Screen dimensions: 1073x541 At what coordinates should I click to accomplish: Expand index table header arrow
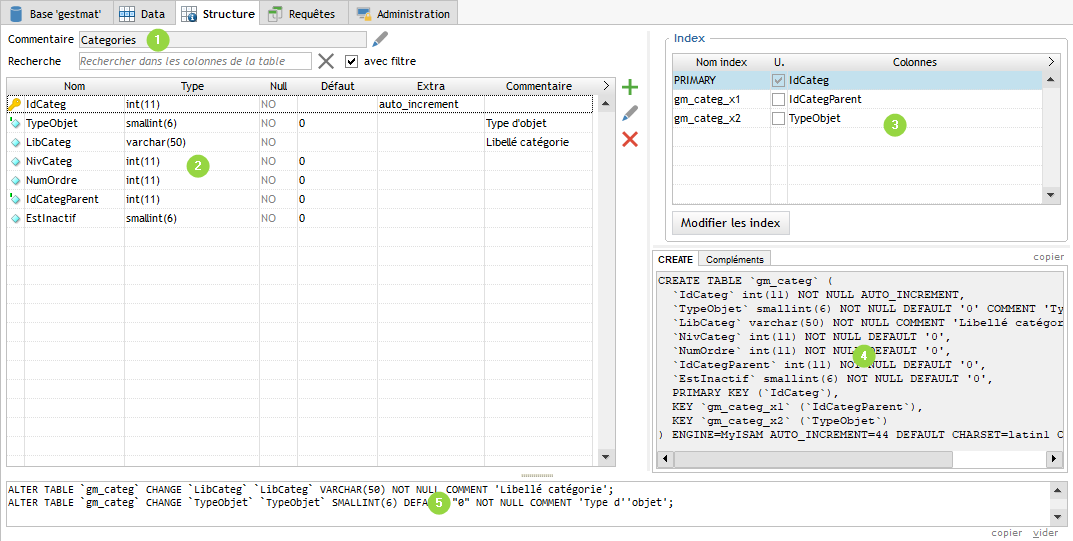[1051, 62]
